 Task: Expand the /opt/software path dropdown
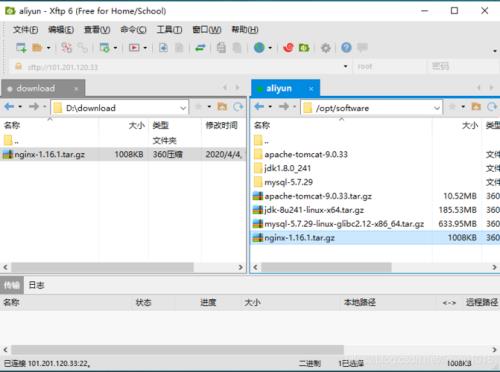pos(437,108)
